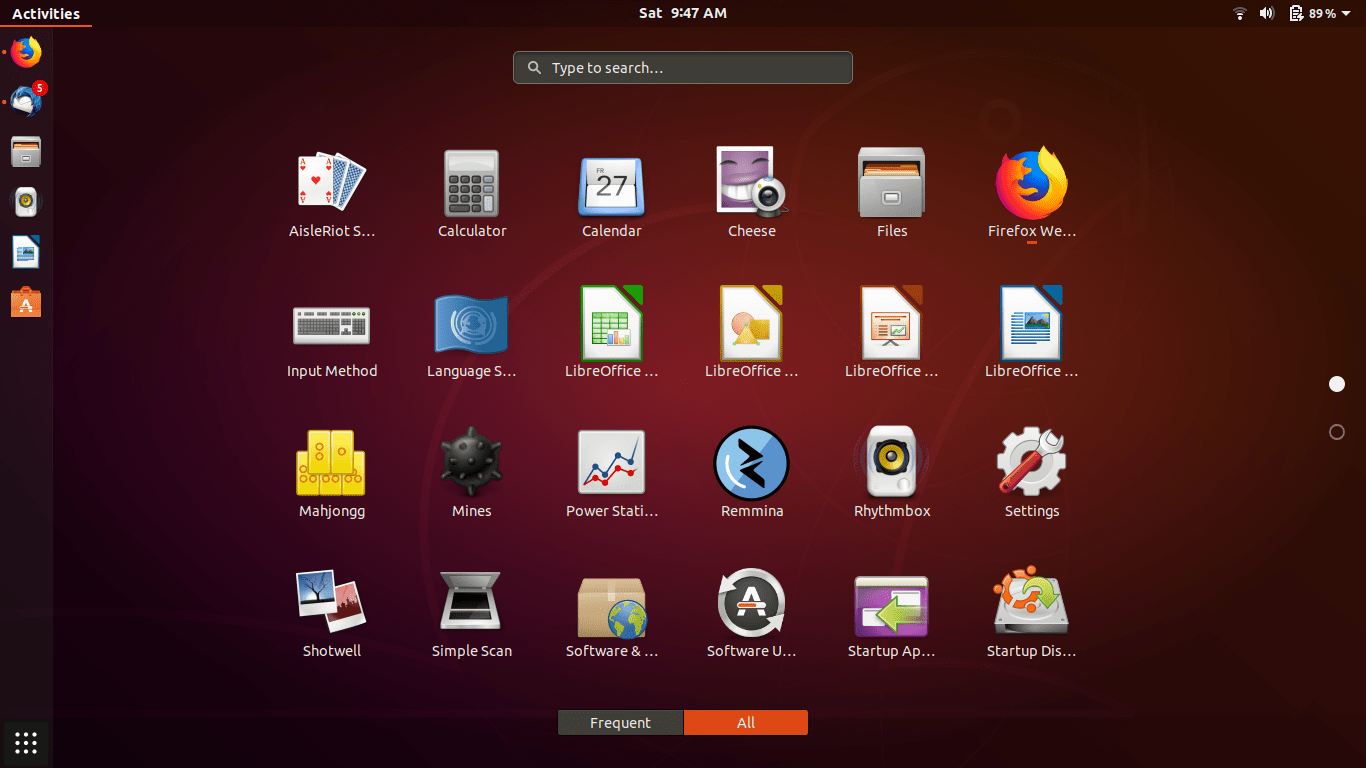
Task: Open Remmina remote desktop client
Action: pos(752,474)
